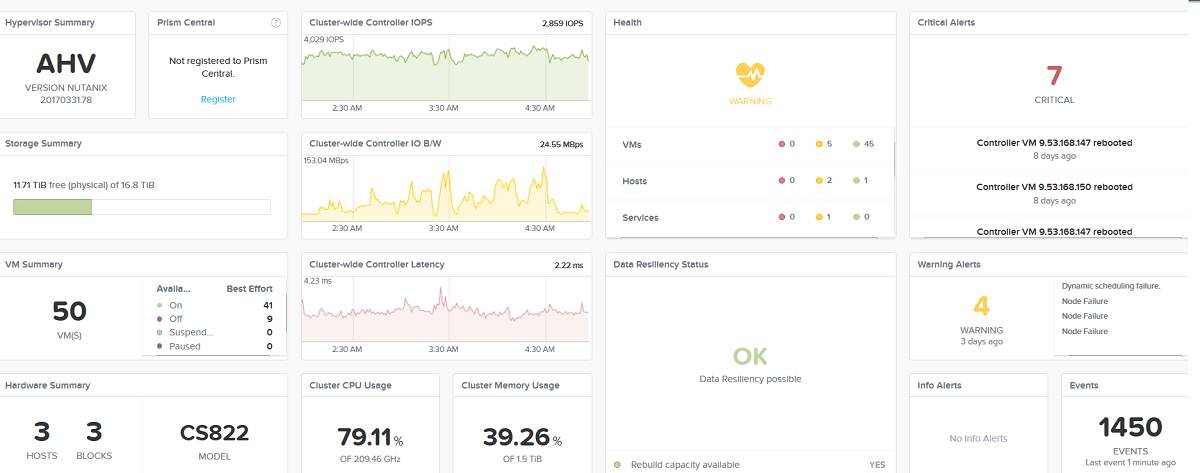Click the Cluster-wide Controller IOPS chart

[445, 73]
